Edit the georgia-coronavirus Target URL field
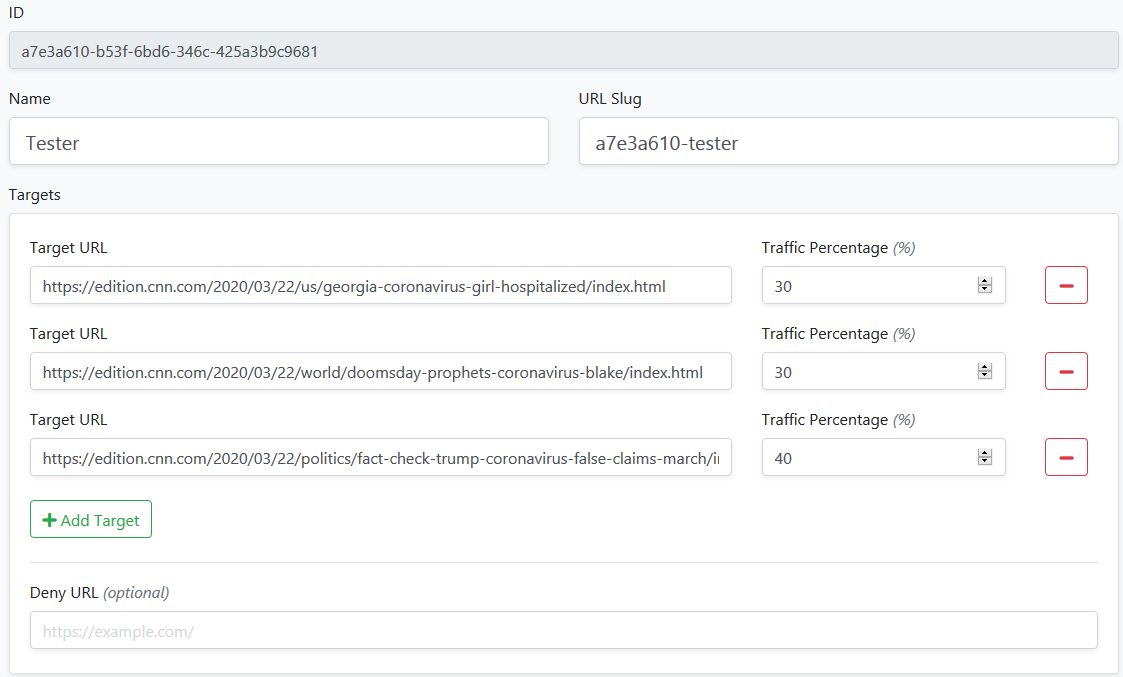 click(380, 286)
